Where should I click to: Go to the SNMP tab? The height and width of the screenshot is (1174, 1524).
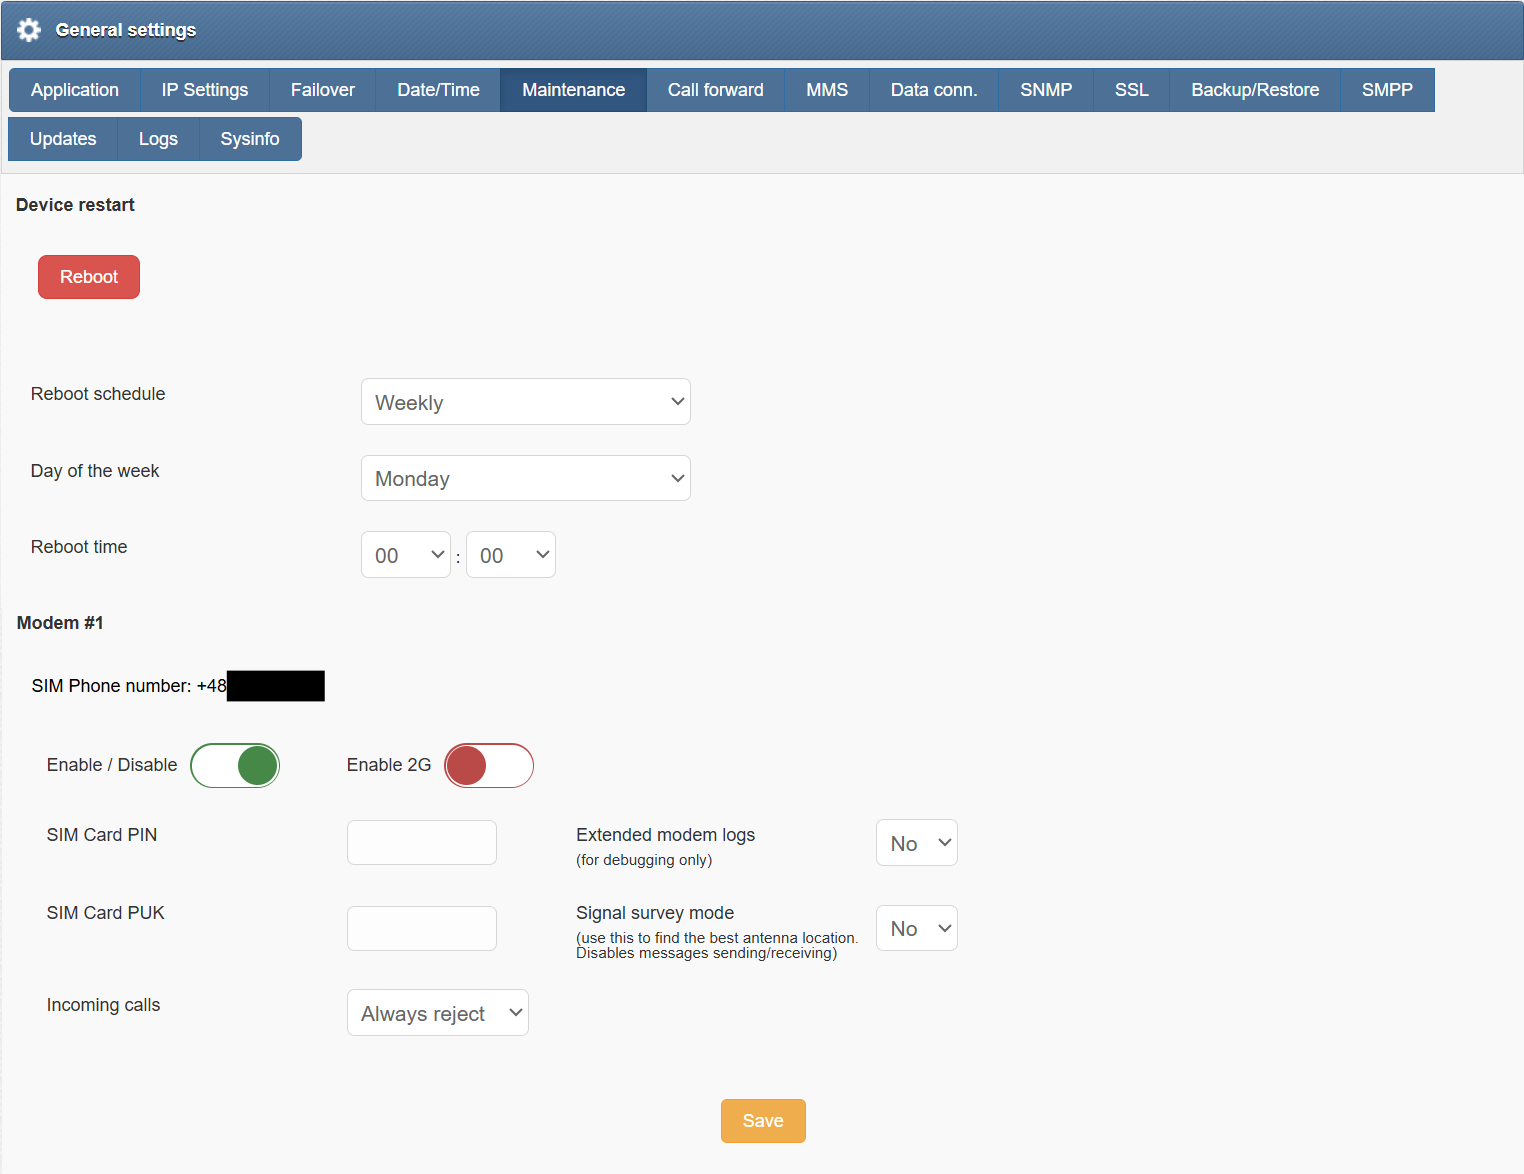pyautogui.click(x=1046, y=90)
